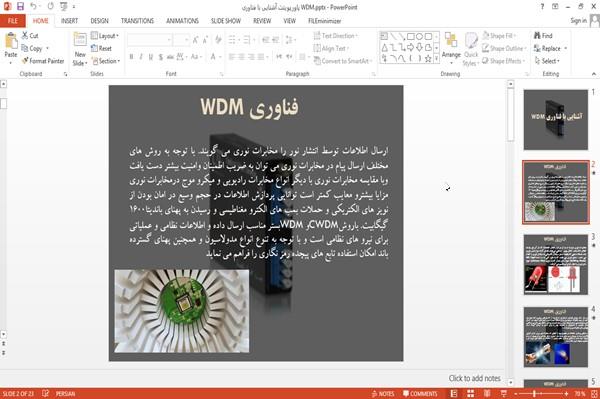The height and width of the screenshot is (399, 600).
Task: Click fit slide to window icon
Action: 594,394
